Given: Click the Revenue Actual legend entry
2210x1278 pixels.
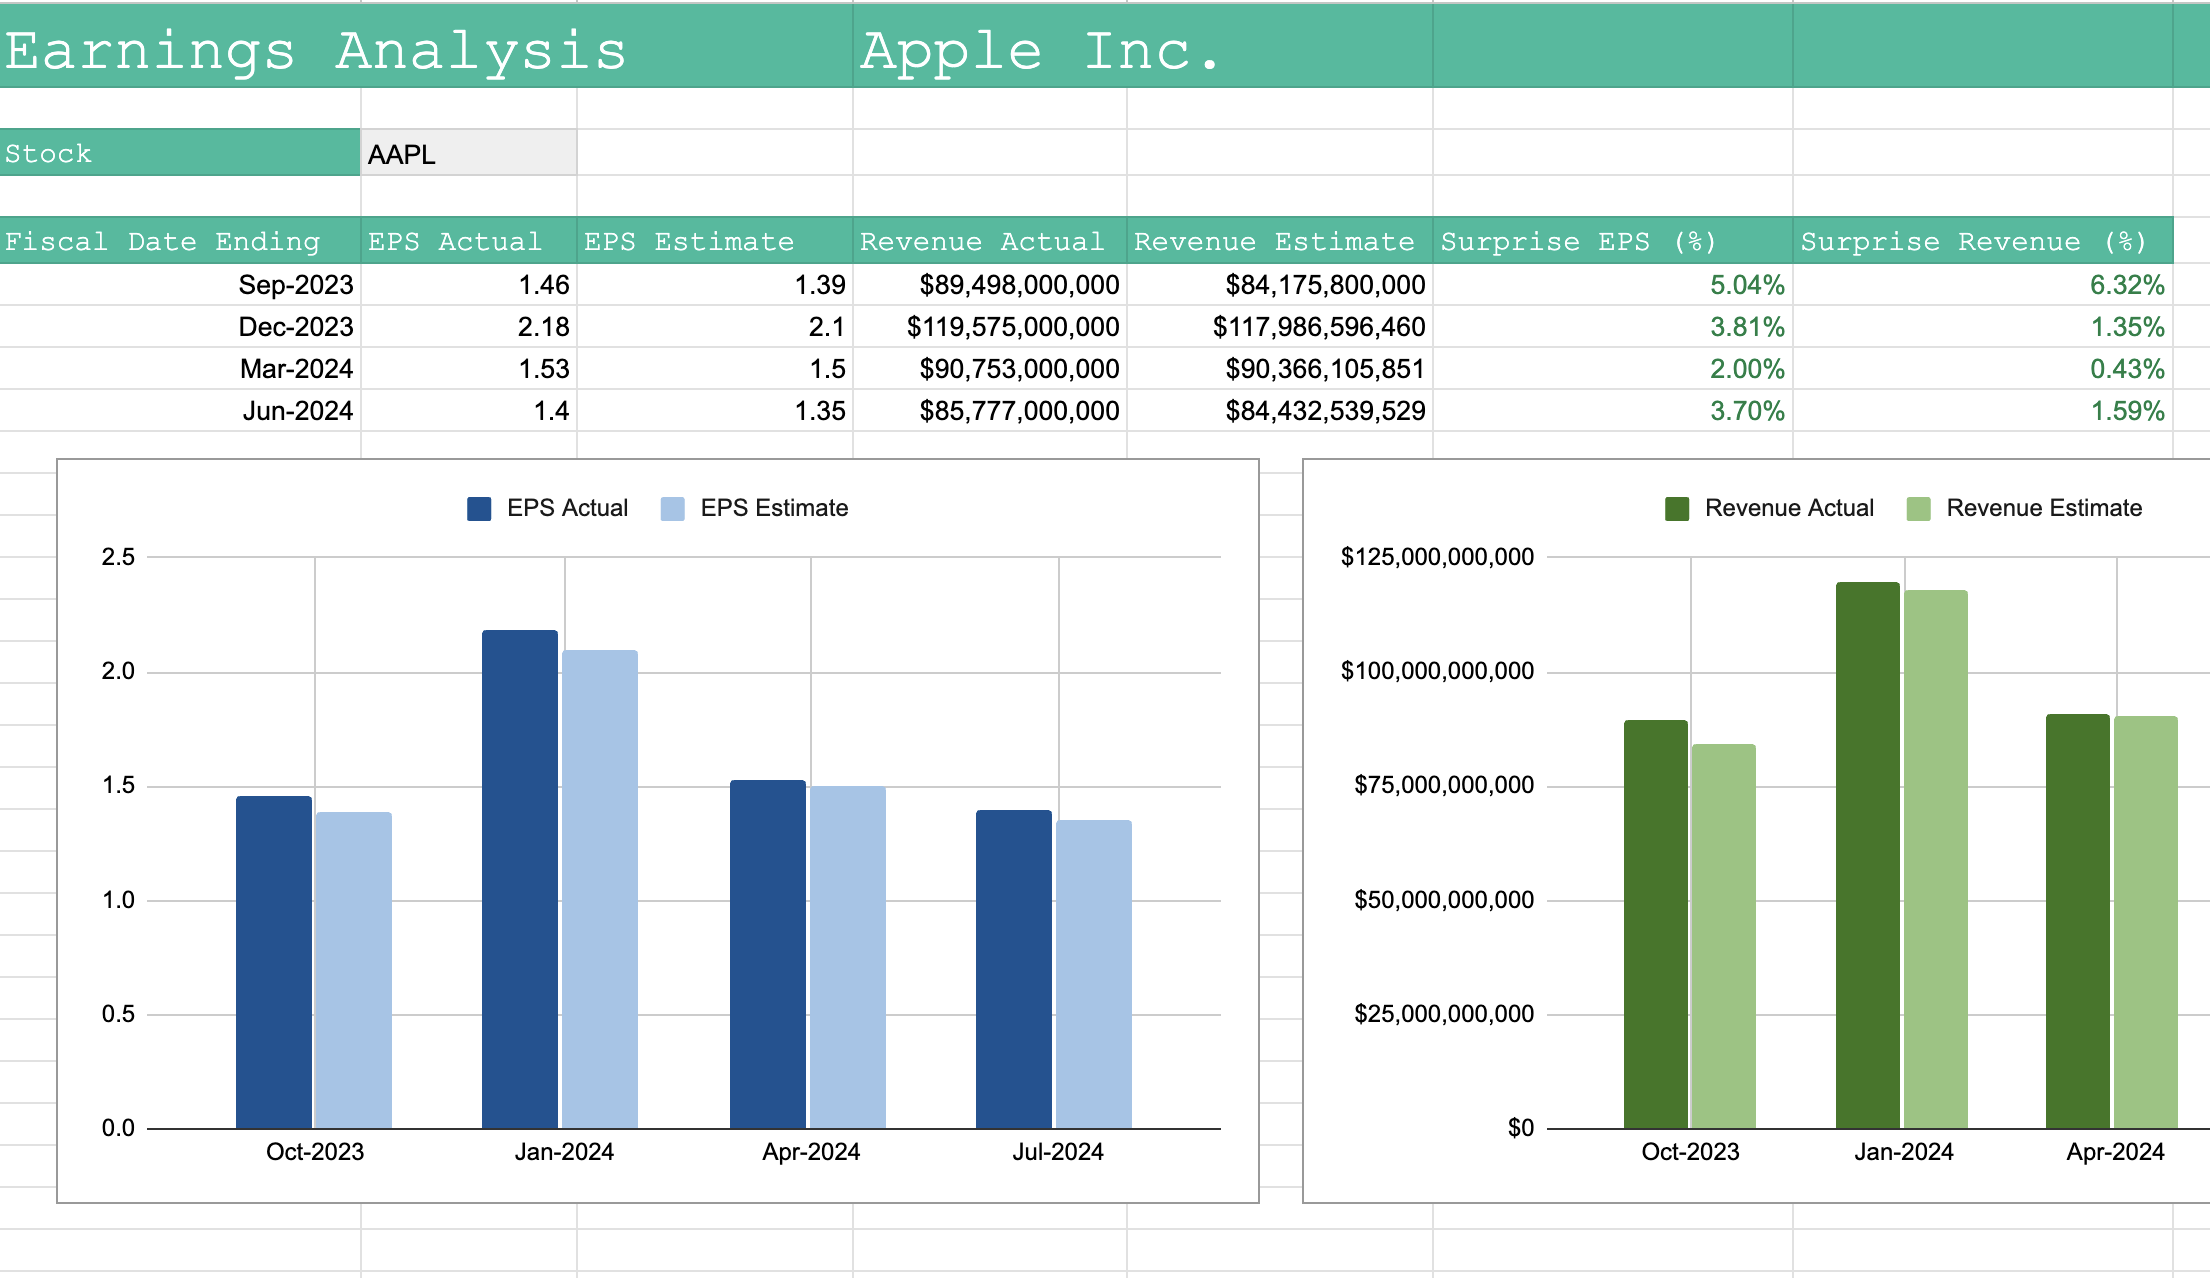Looking at the screenshot, I should [1769, 508].
